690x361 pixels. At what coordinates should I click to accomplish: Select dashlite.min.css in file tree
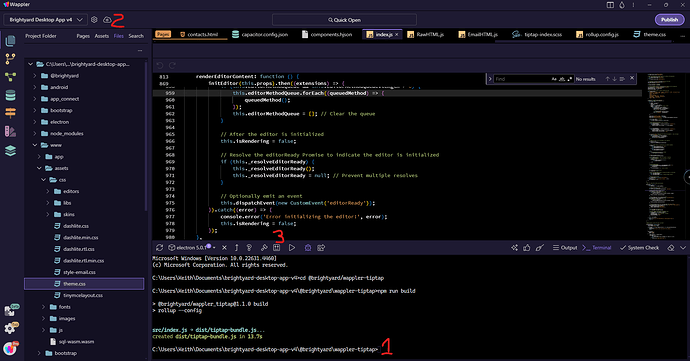(x=81, y=237)
